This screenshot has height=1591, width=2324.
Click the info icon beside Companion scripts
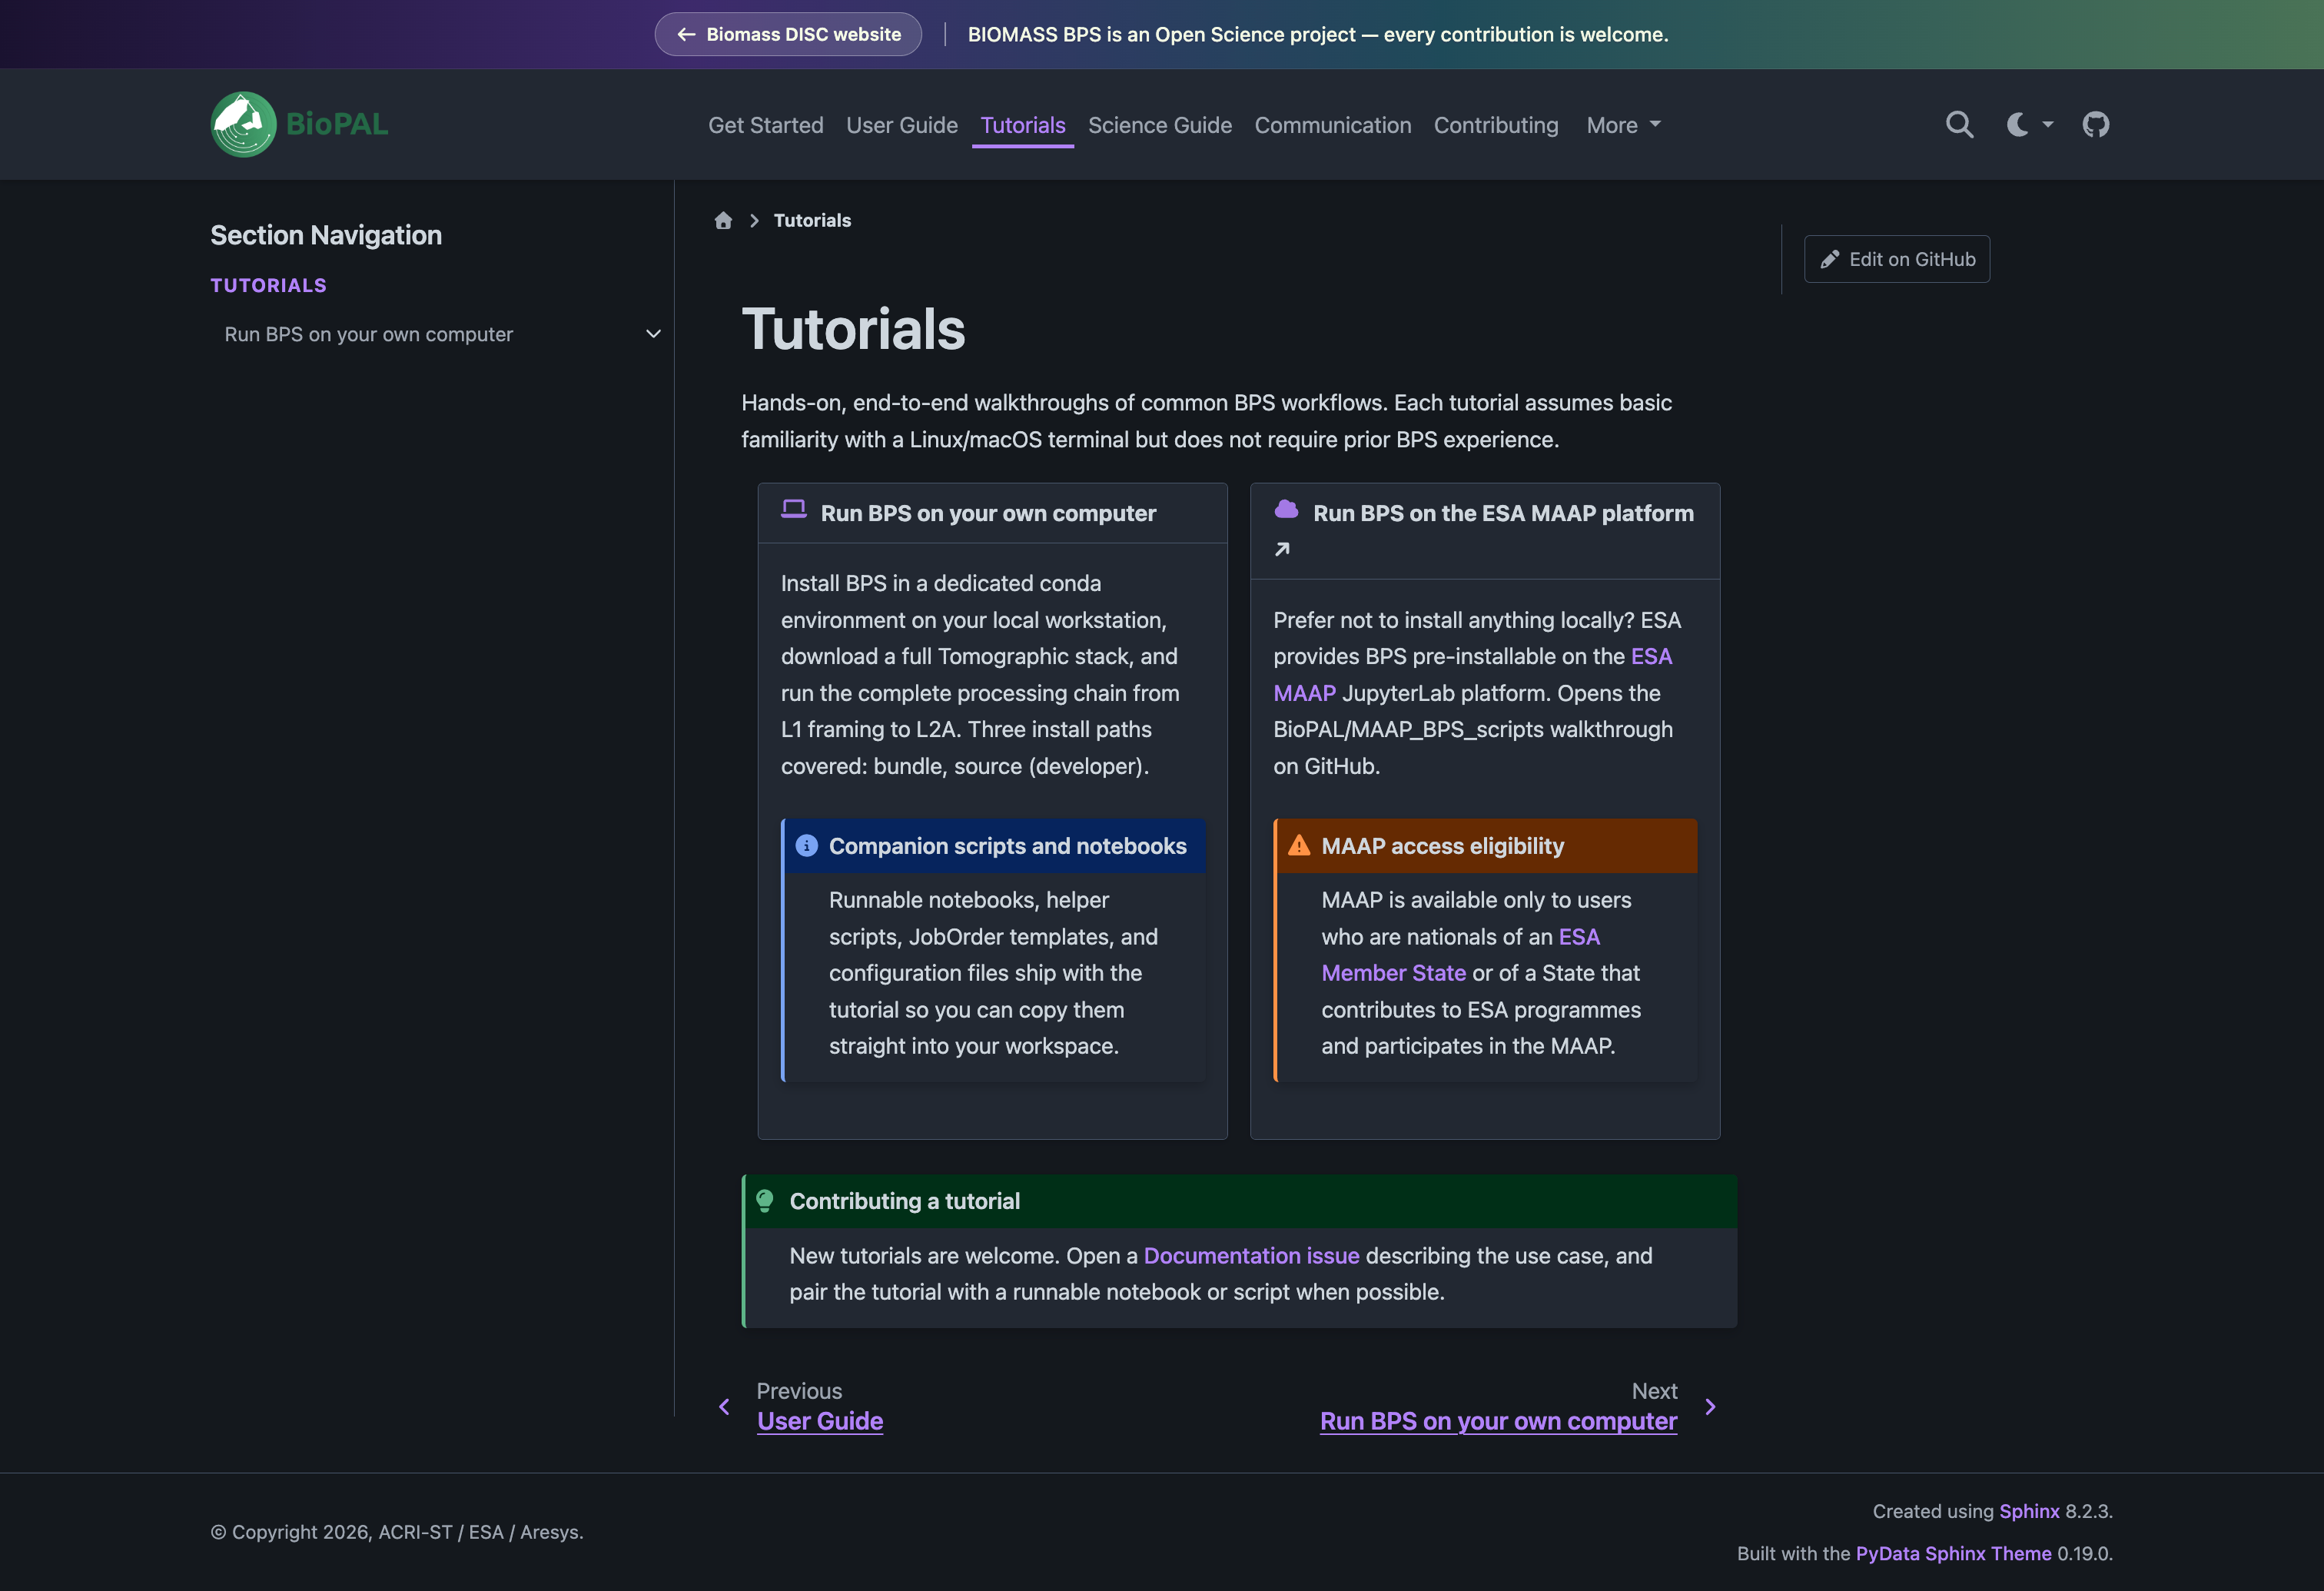tap(806, 846)
